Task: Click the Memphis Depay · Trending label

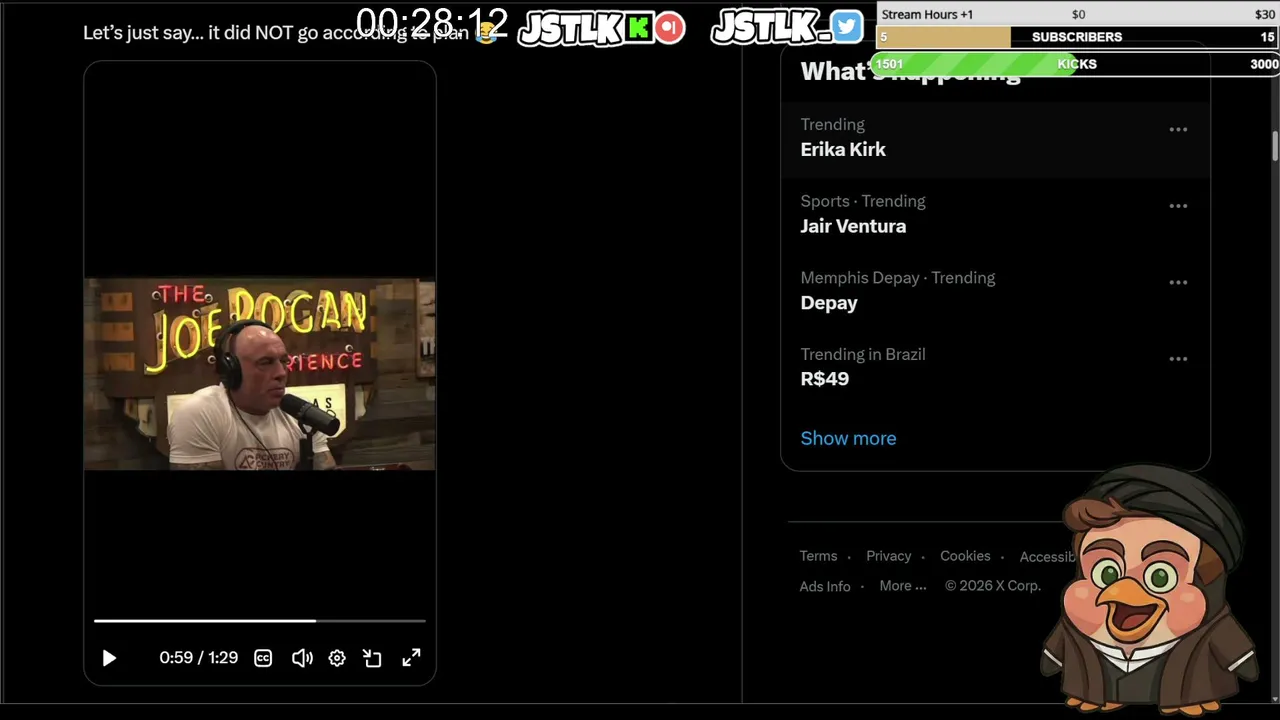Action: 898,278
